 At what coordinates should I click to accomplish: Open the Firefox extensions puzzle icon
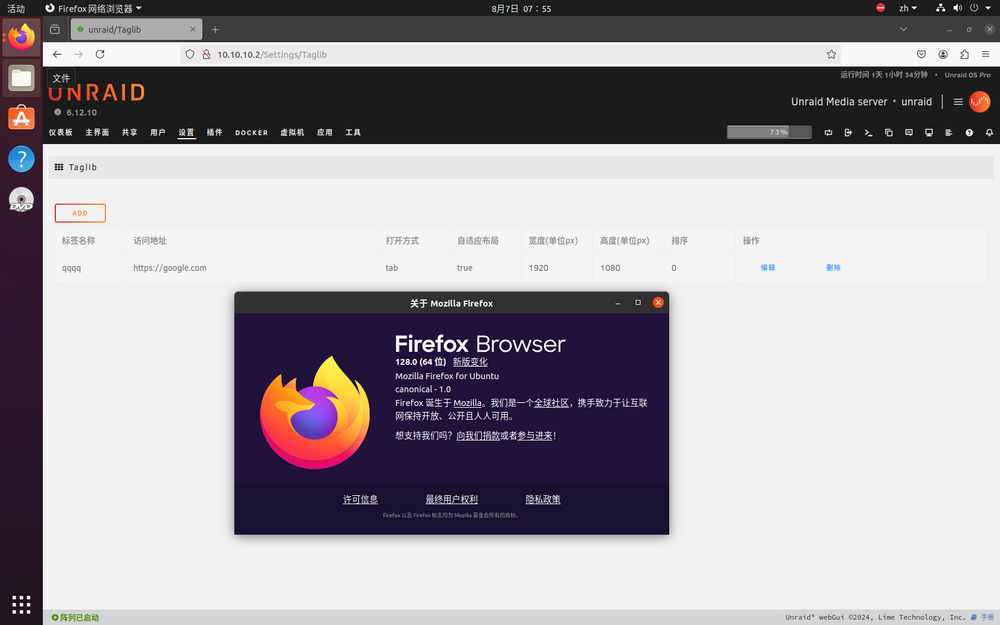(x=964, y=54)
